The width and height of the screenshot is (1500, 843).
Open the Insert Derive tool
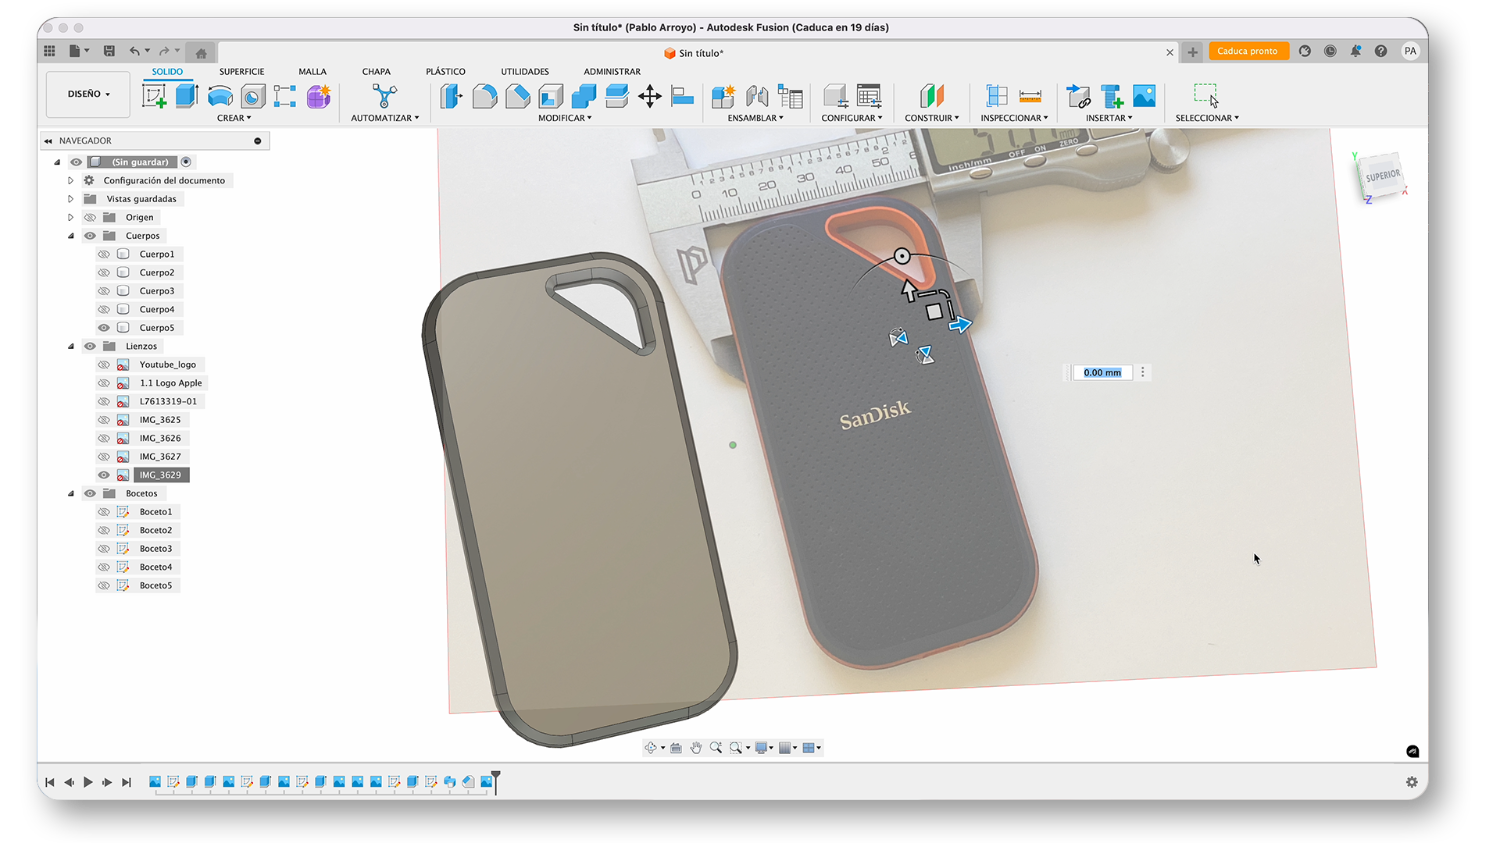click(x=1078, y=96)
